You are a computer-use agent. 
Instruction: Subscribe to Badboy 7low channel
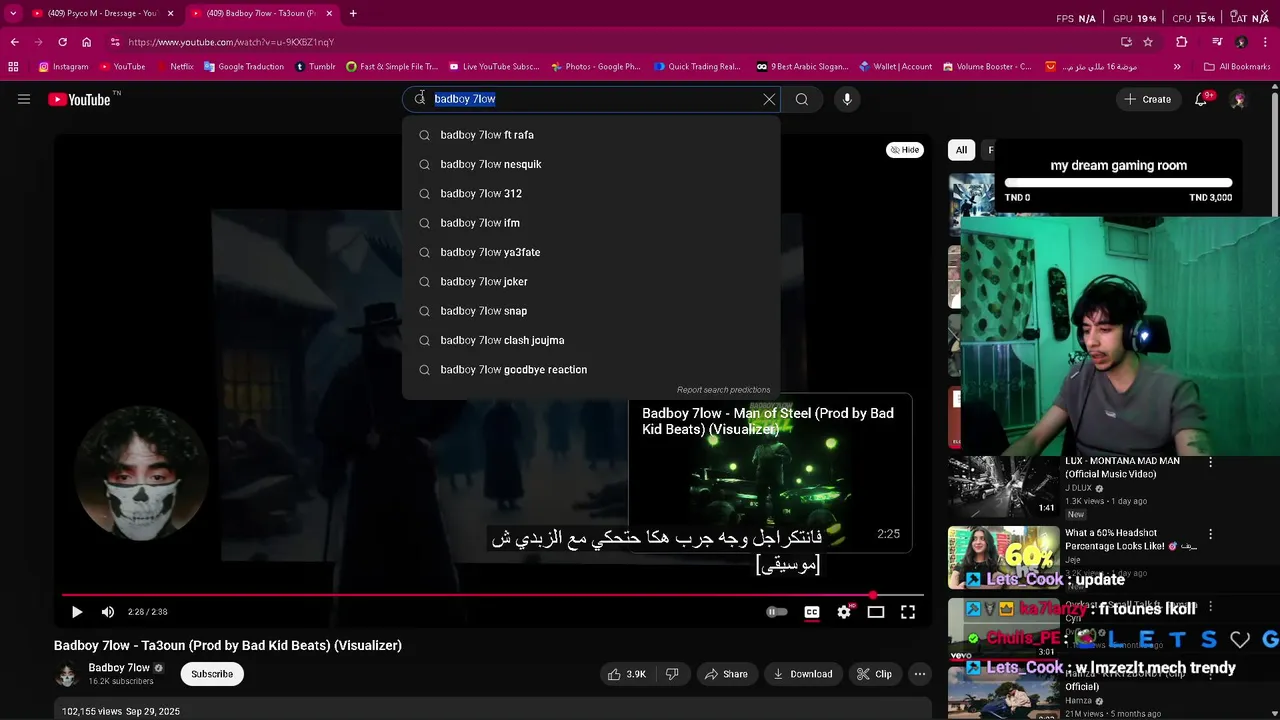pyautogui.click(x=212, y=674)
